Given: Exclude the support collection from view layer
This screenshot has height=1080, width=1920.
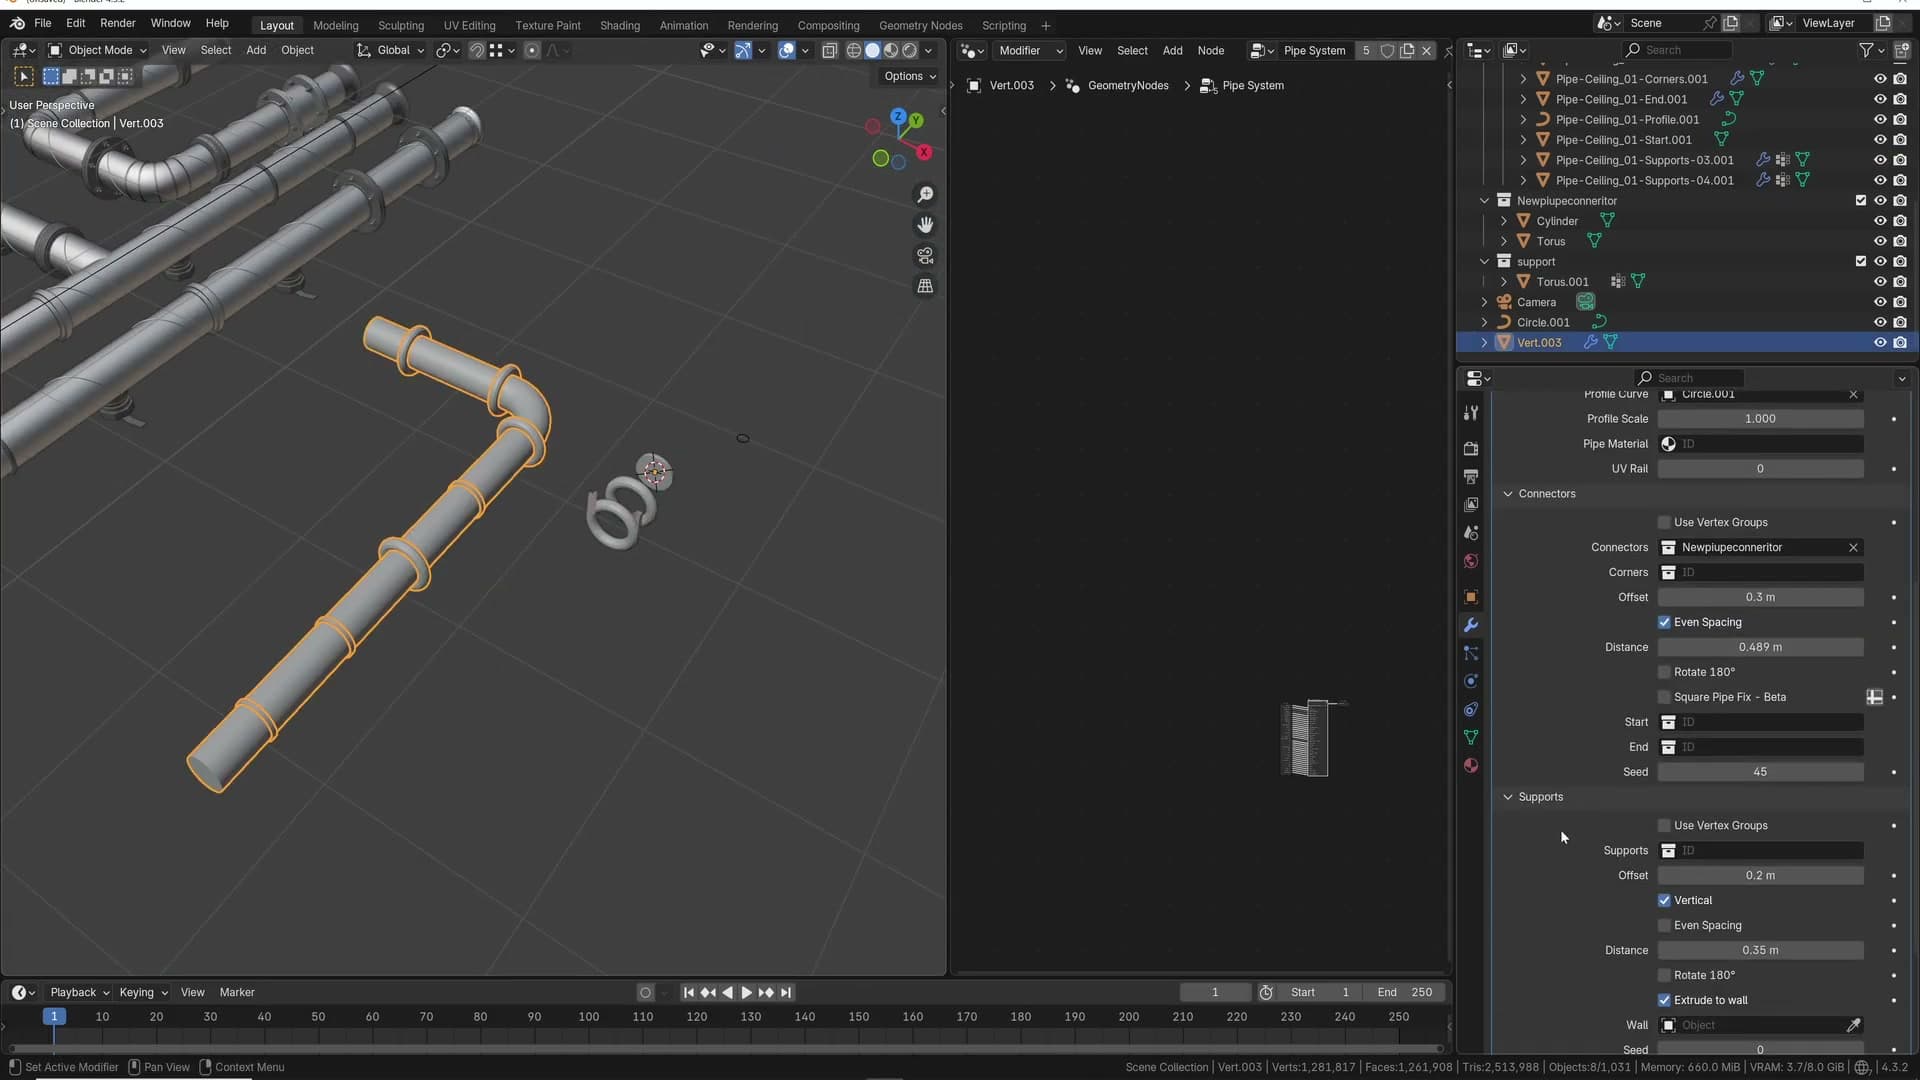Looking at the screenshot, I should [1860, 261].
